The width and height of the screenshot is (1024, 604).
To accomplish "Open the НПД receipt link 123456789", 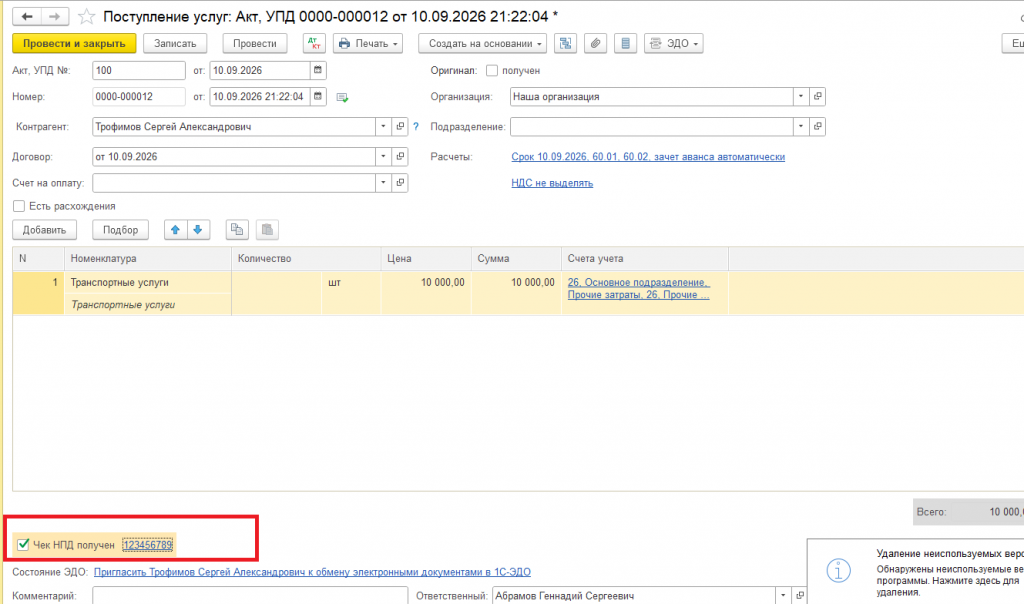I will (x=148, y=545).
